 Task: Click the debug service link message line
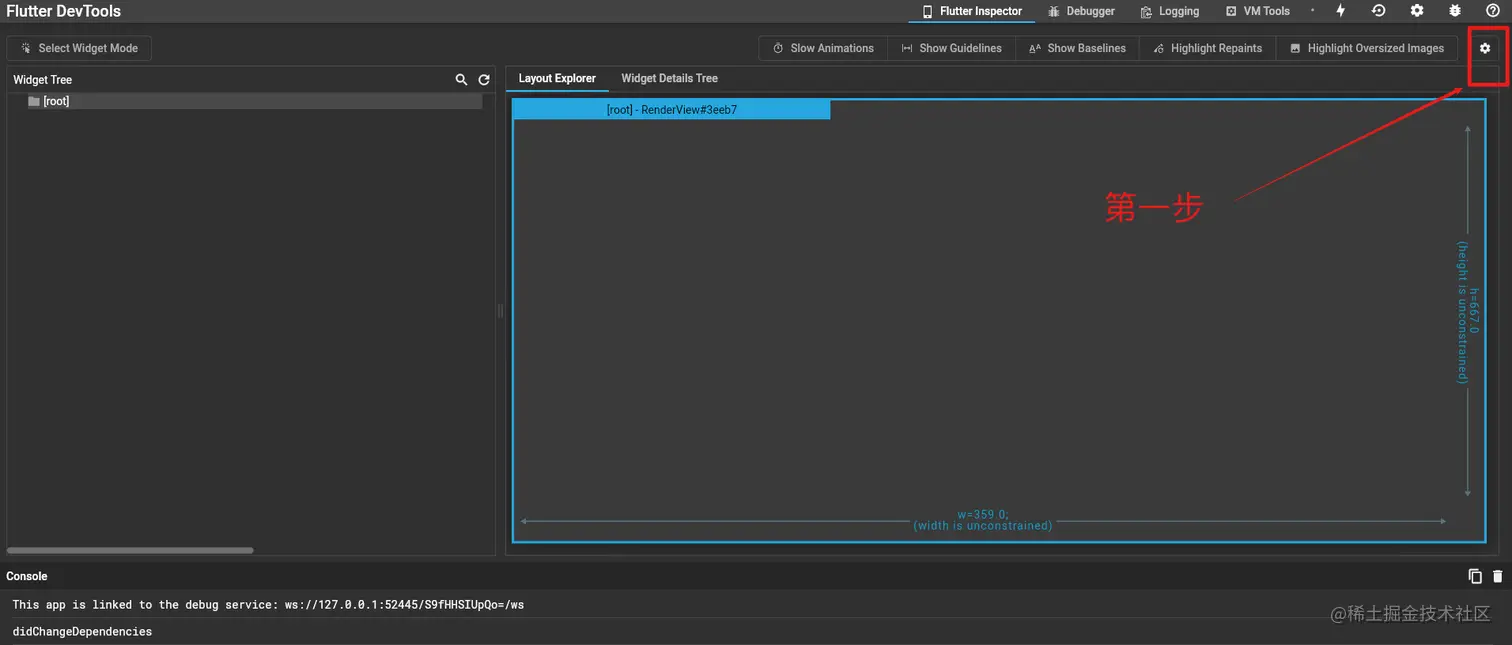click(268, 605)
